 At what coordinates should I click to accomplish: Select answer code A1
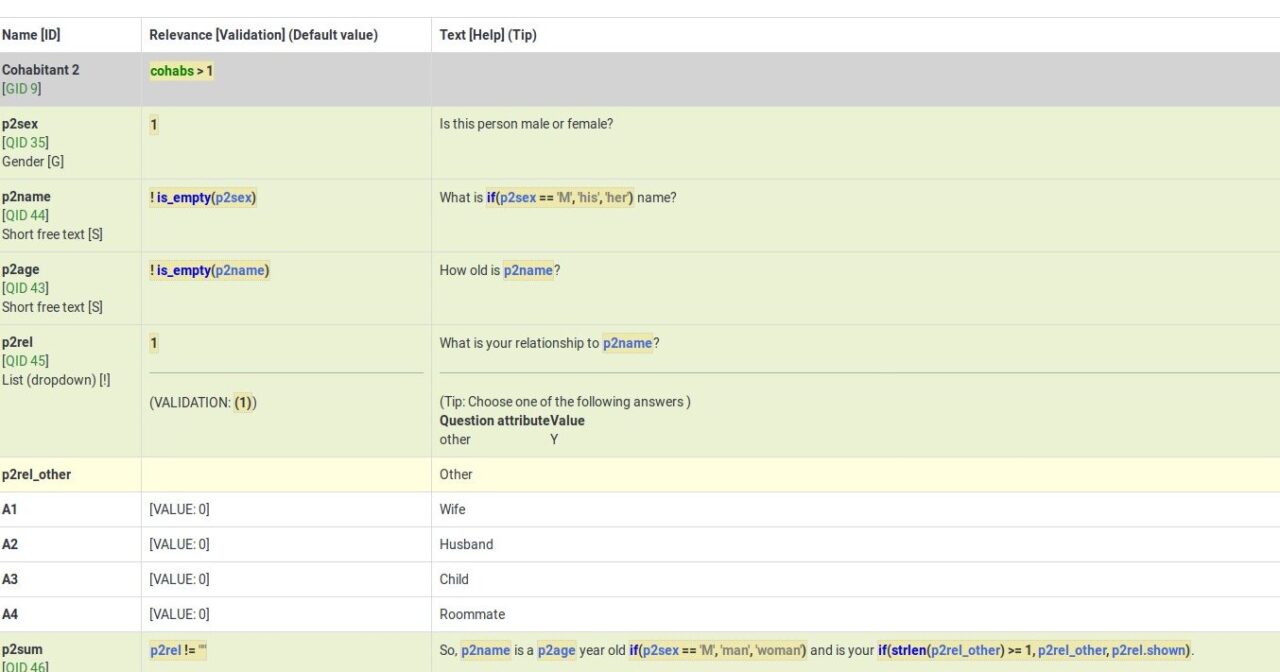(10, 510)
